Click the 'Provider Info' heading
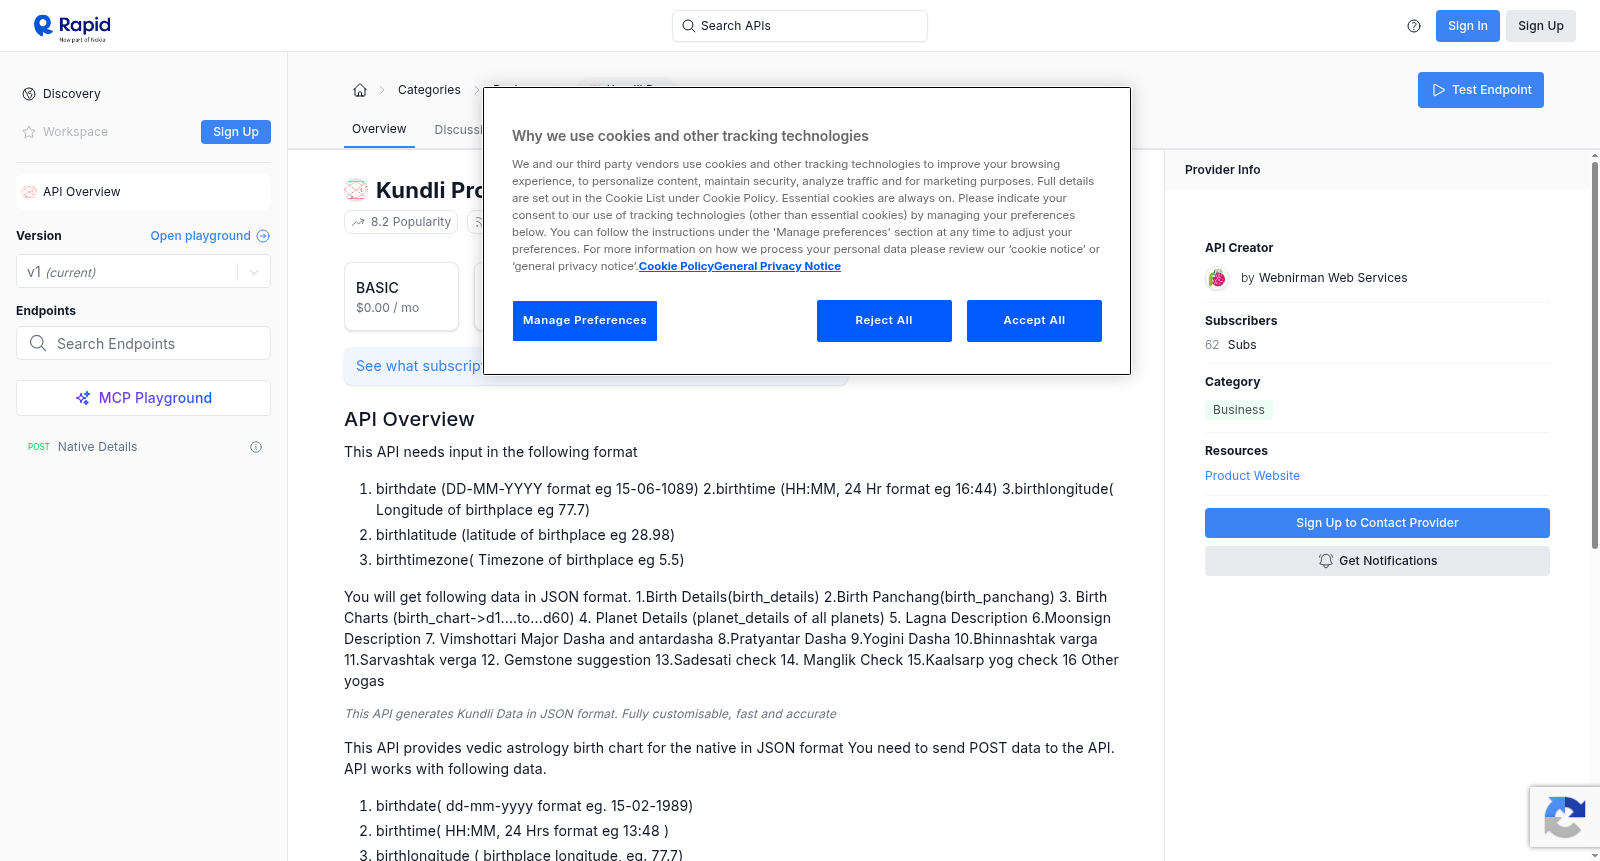Viewport: 1600px width, 861px height. pyautogui.click(x=1222, y=170)
